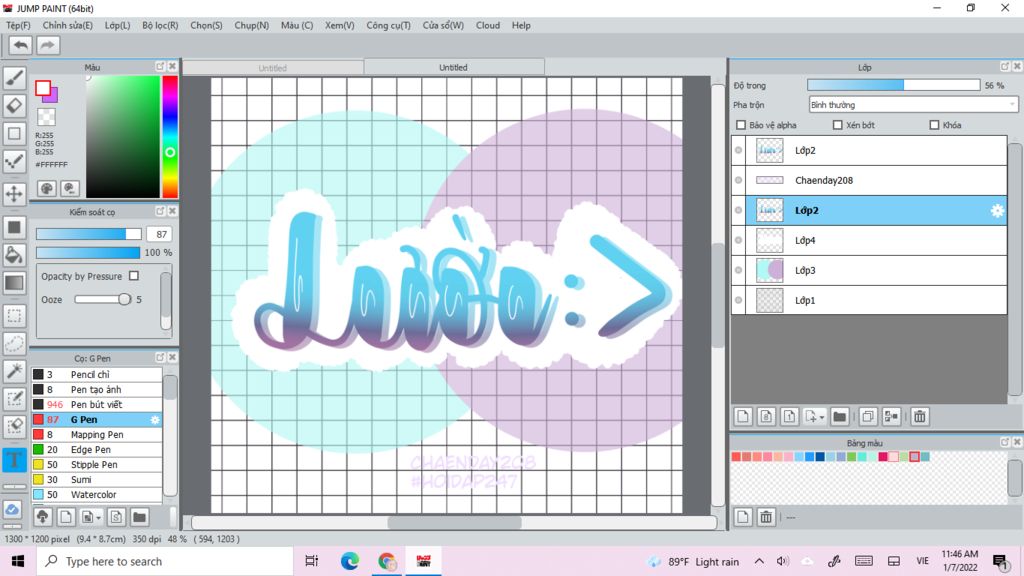Screen dimensions: 1024x576
Task: Select the transparent color swatch
Action: click(46, 117)
